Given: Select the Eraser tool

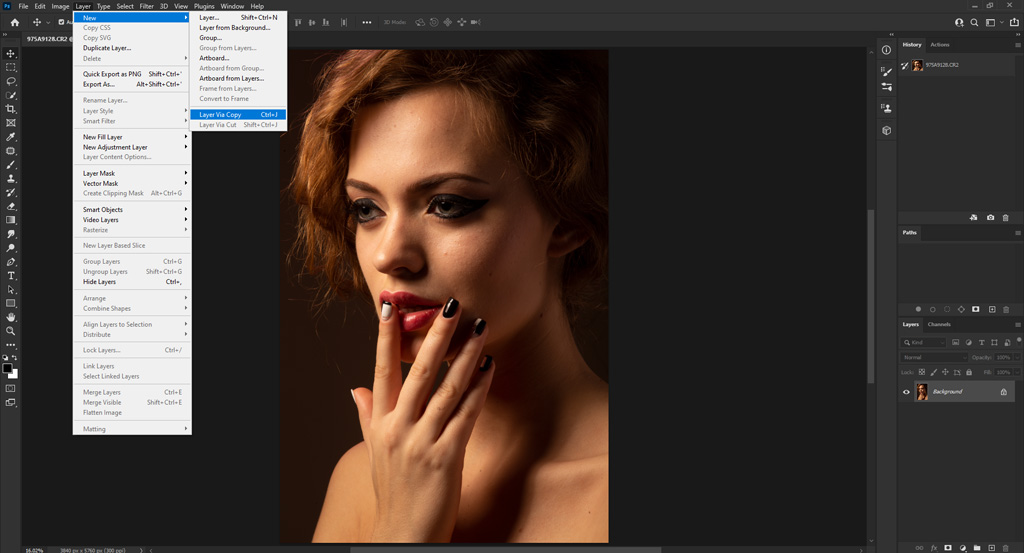Looking at the screenshot, I should coord(10,206).
